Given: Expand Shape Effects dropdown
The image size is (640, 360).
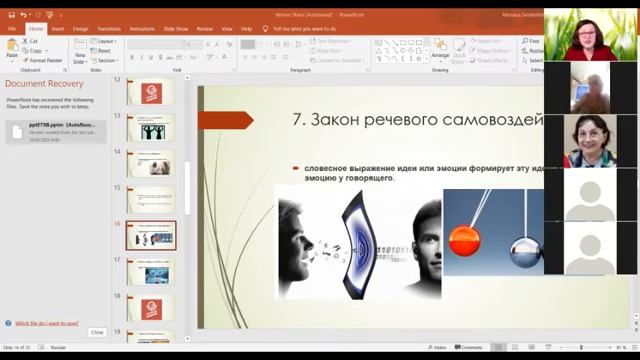Looking at the screenshot, I should pyautogui.click(x=489, y=60).
